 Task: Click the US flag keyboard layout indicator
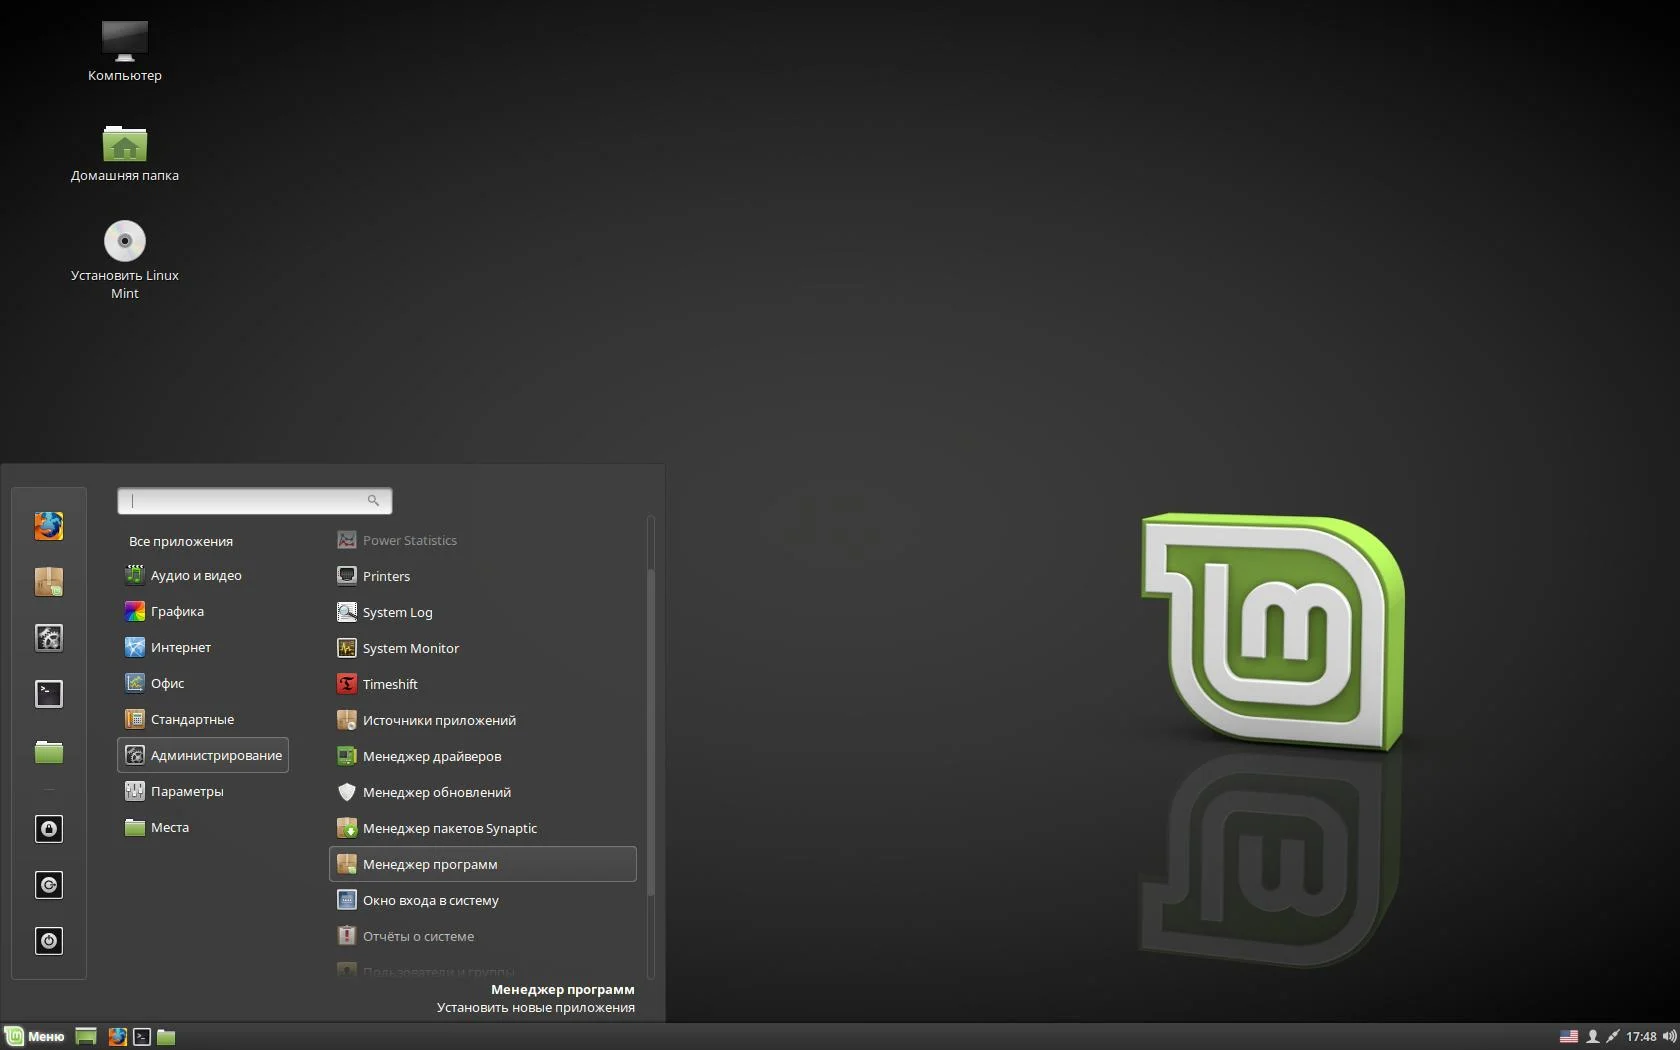(x=1569, y=1037)
